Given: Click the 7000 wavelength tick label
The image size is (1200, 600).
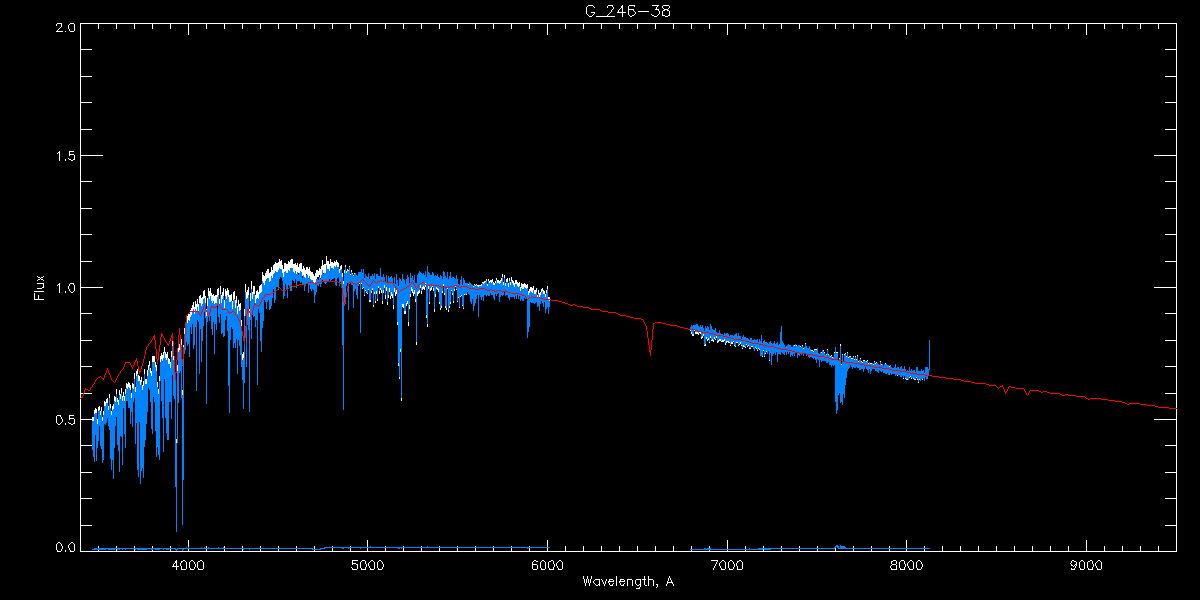Looking at the screenshot, I should click(x=727, y=563).
